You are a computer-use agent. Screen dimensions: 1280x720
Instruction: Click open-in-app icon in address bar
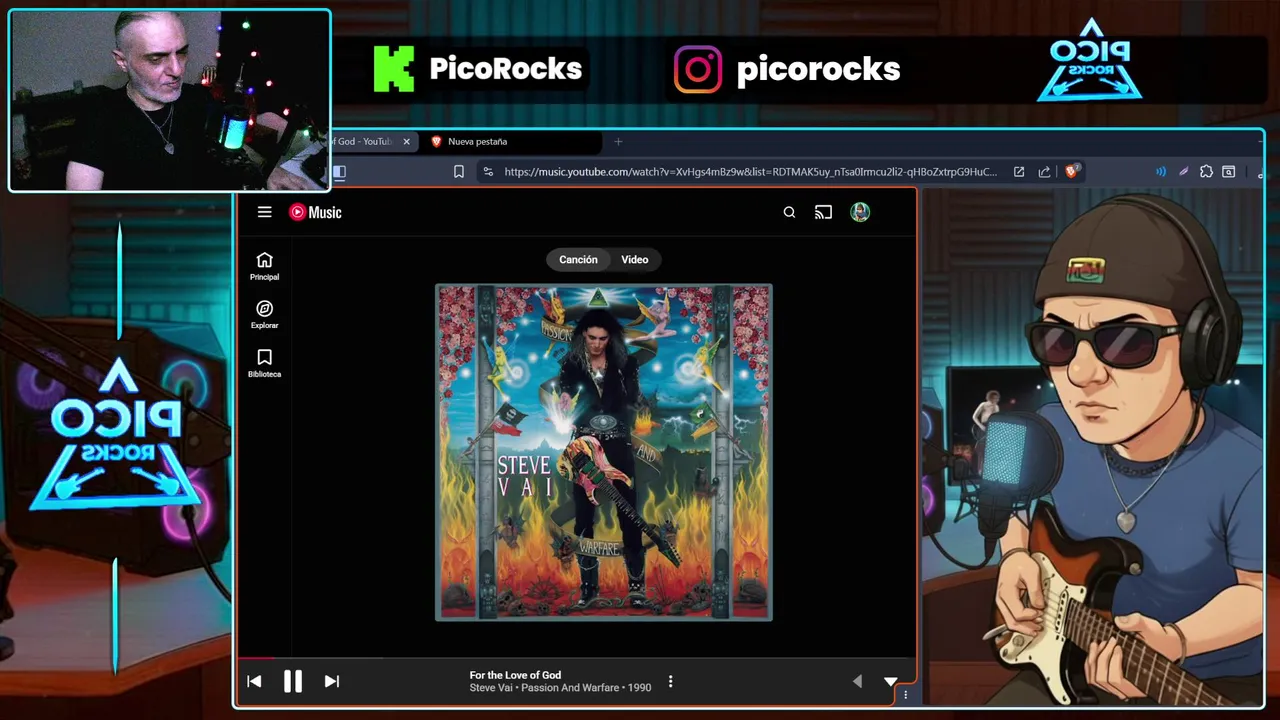pos(1018,172)
